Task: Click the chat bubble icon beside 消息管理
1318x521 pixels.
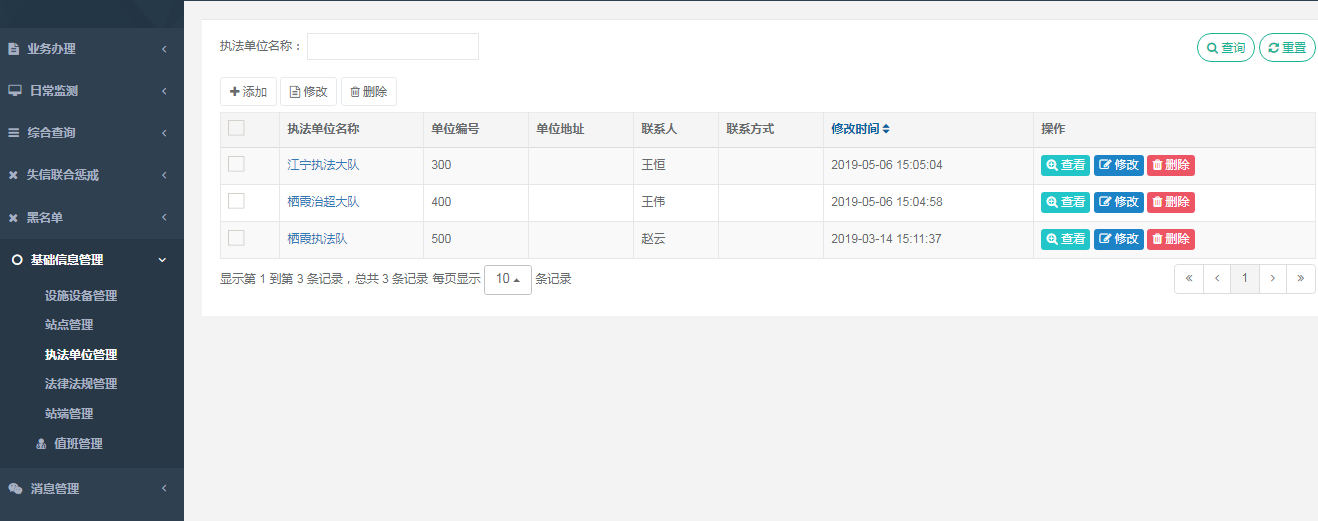Action: (x=15, y=489)
